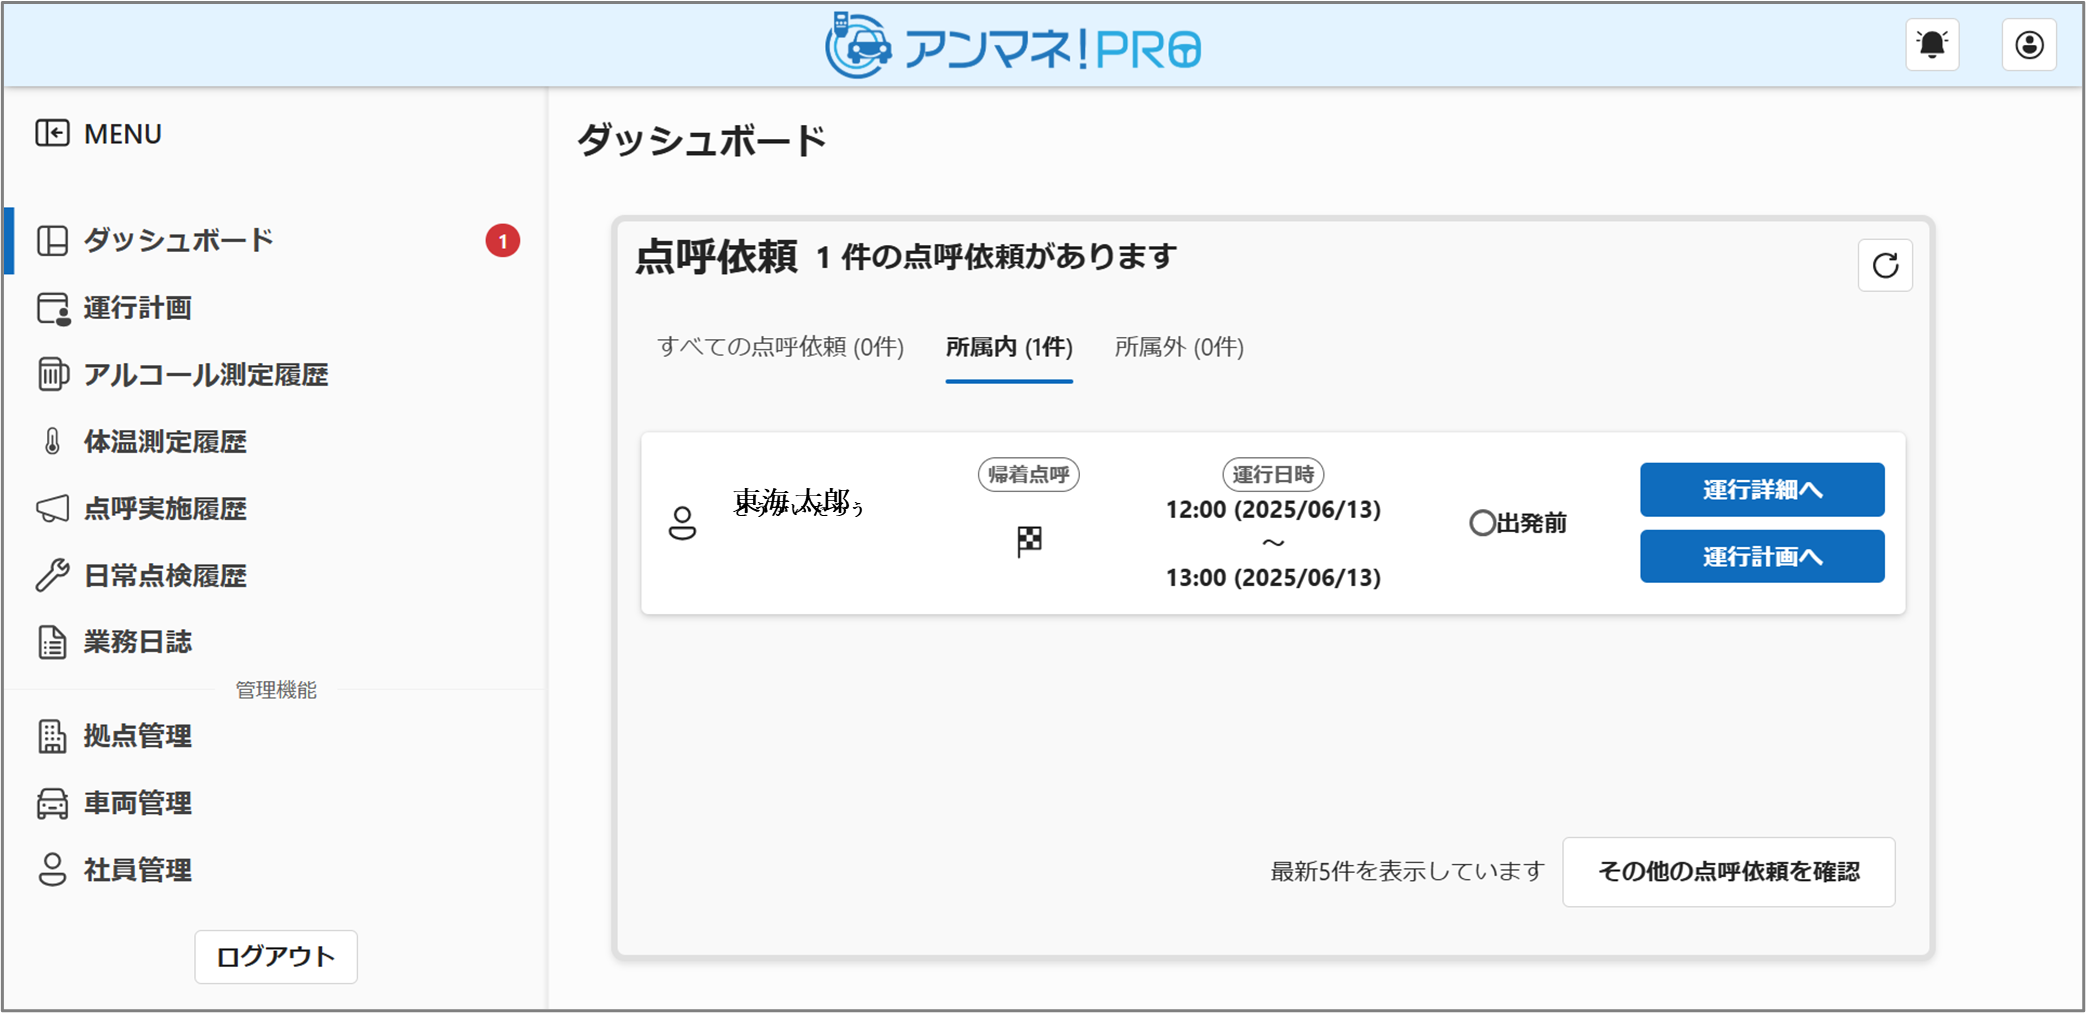
Task: Click the wrench icon for 日常点検履歴
Action: point(52,575)
